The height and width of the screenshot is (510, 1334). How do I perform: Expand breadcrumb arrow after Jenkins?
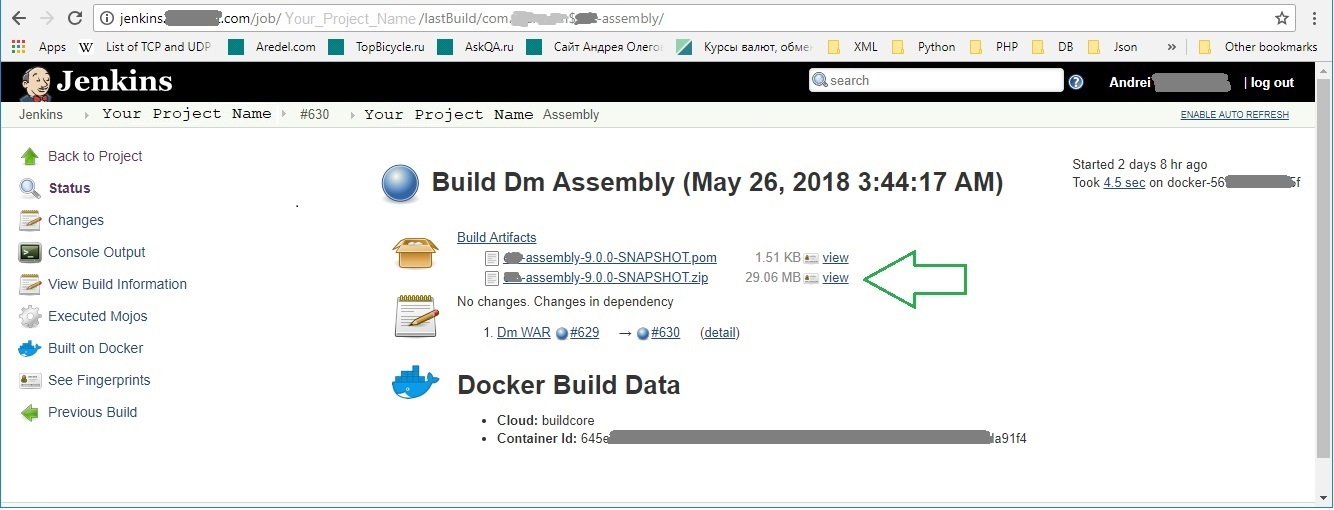tap(84, 115)
